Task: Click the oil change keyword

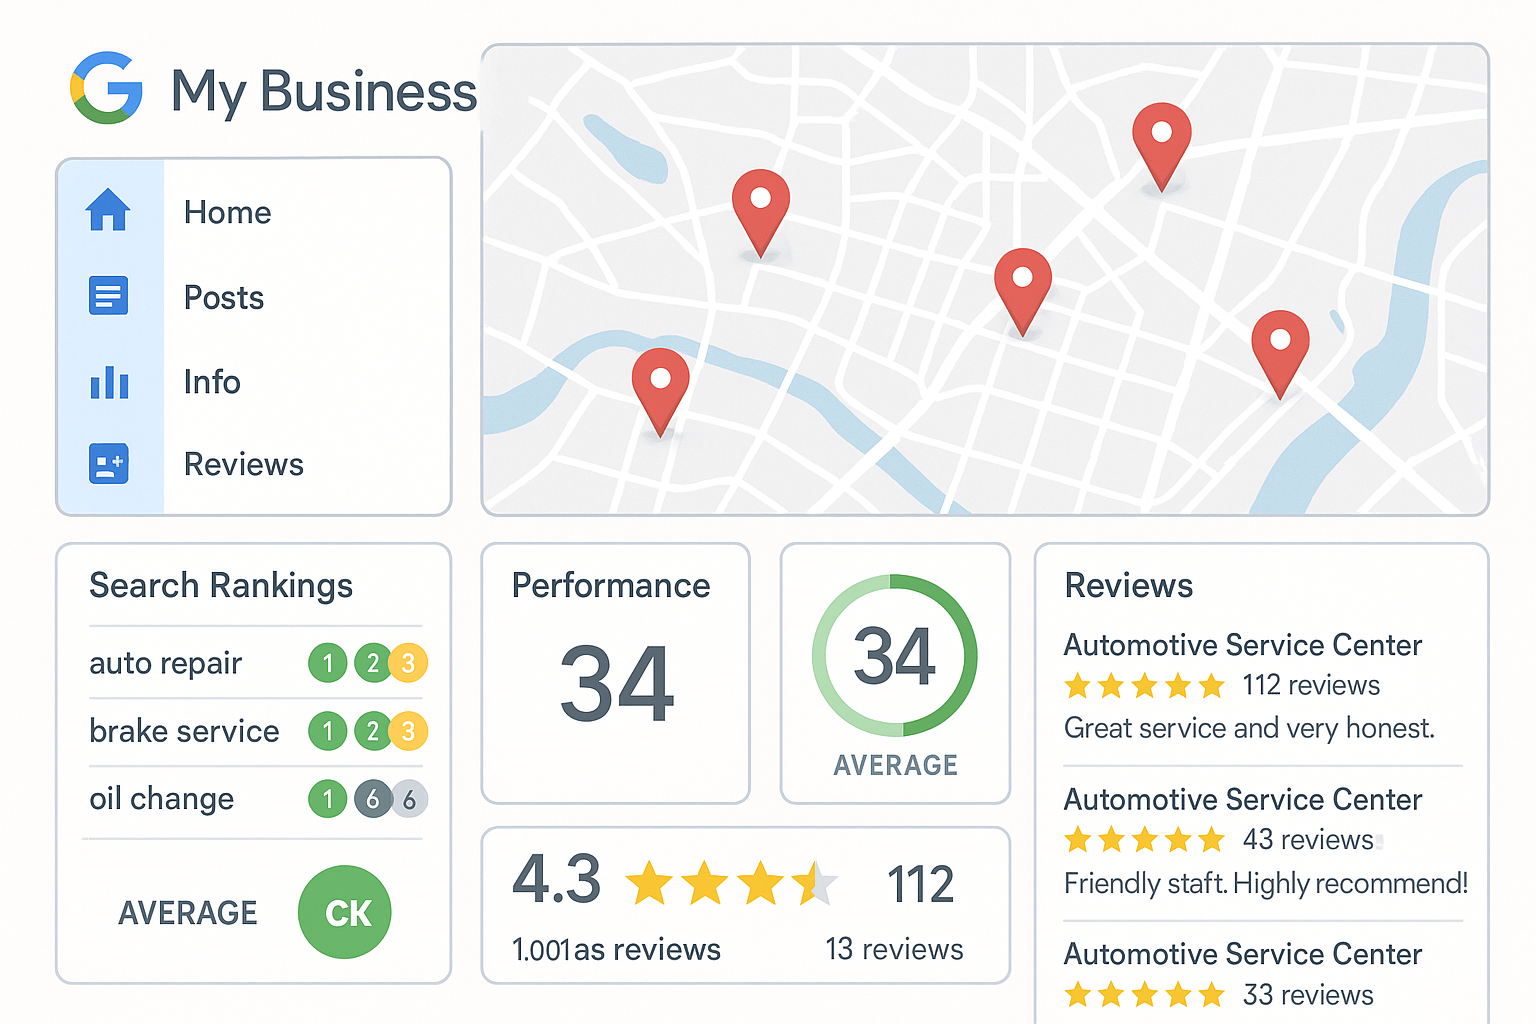Action: (162, 799)
